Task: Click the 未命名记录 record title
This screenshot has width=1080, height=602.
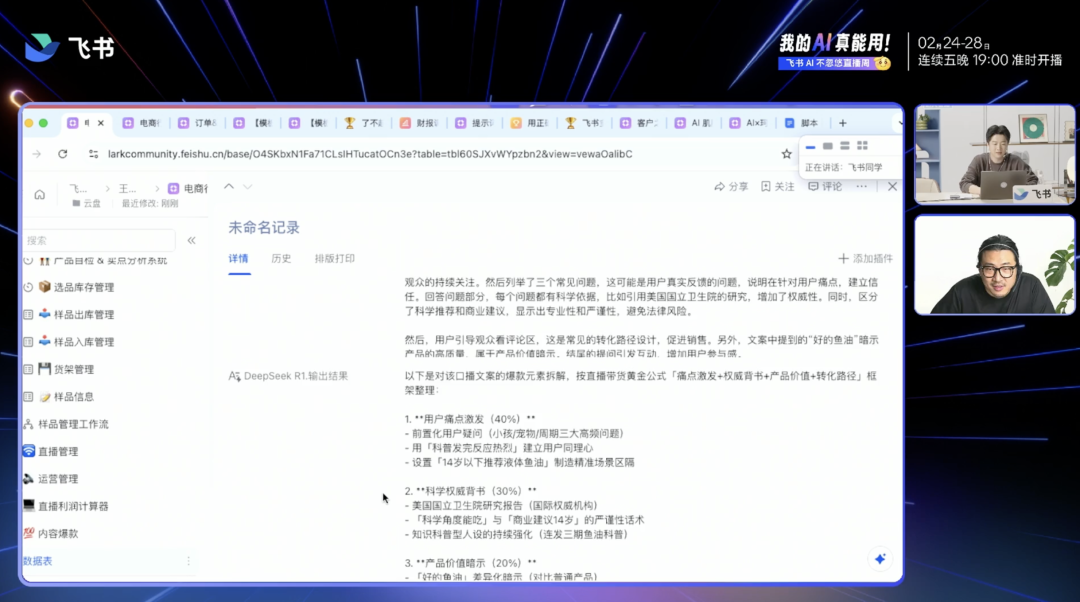Action: click(x=264, y=227)
